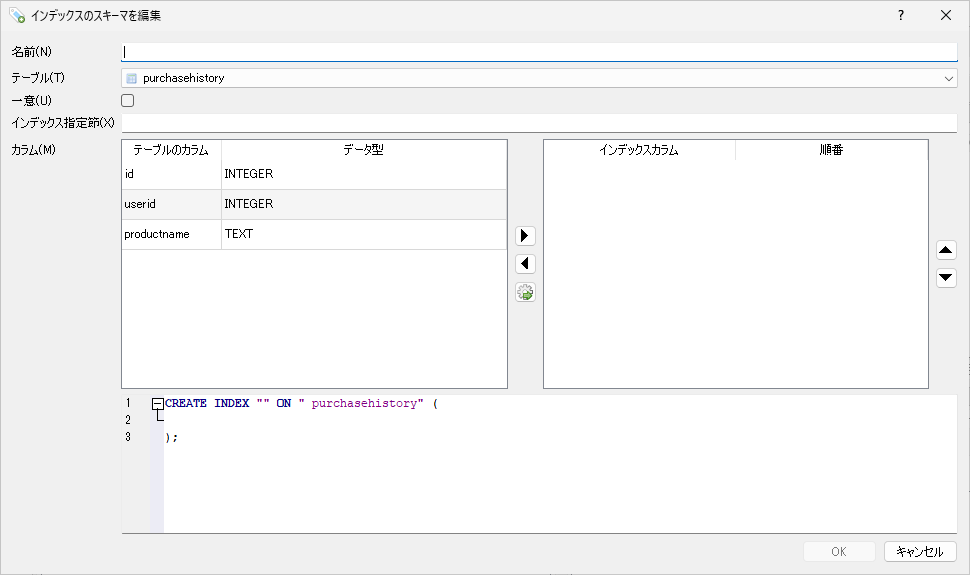Viewport: 970px width, 575px height.
Task: Click the add column to index right-arrow button
Action: coord(525,236)
